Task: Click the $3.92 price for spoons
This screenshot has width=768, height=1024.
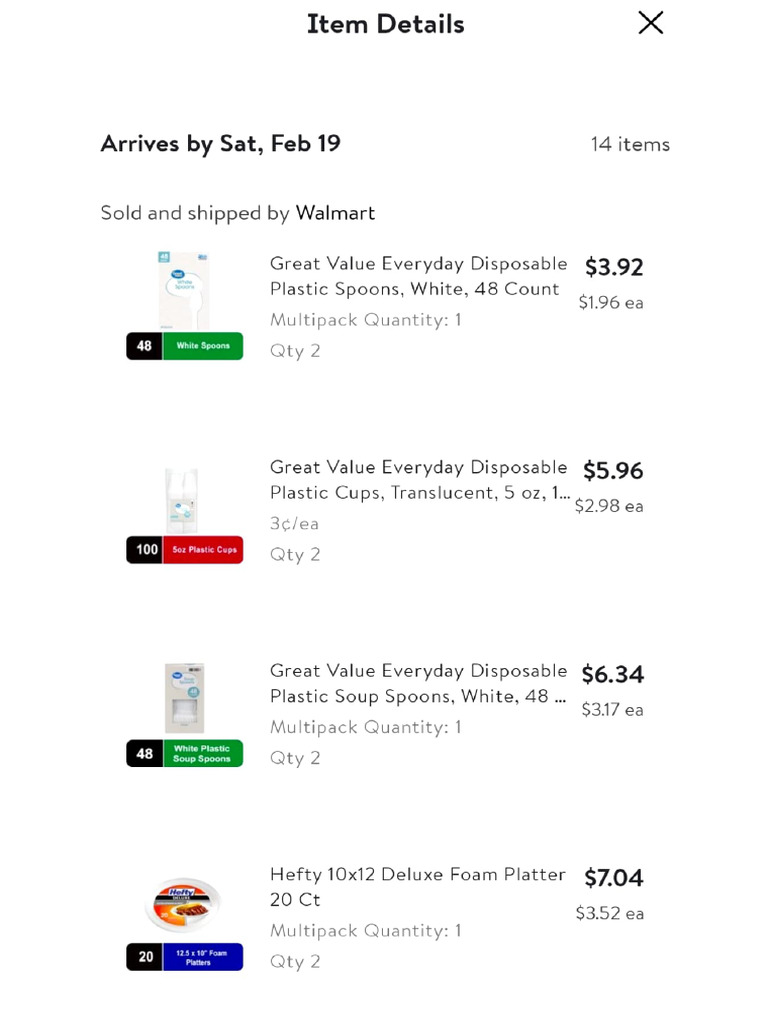Action: (614, 267)
